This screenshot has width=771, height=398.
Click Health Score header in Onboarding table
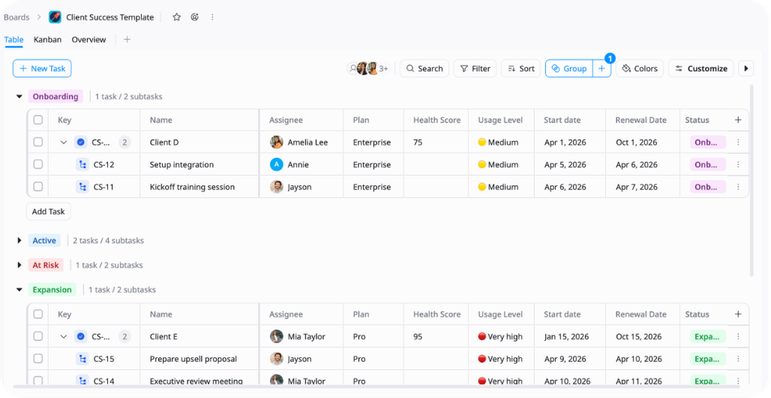pyautogui.click(x=437, y=120)
